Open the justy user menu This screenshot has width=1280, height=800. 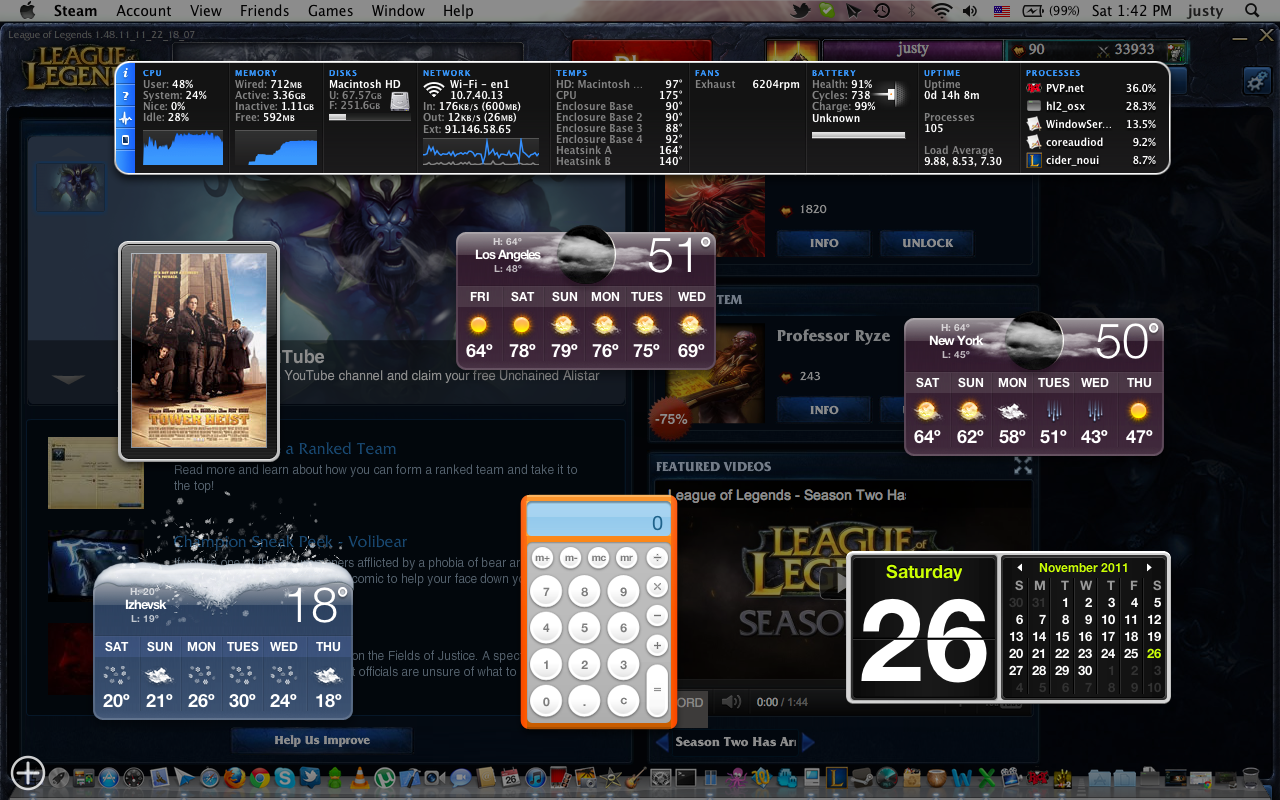tap(1205, 11)
